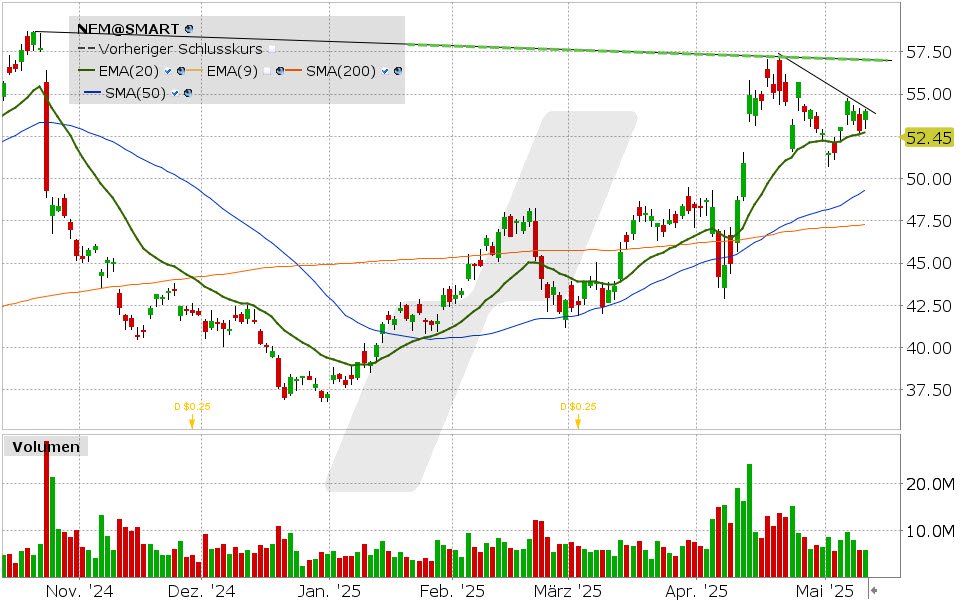This screenshot has height=600, width=960.
Task: Click the SMA(200) legend label
Action: [x=341, y=71]
